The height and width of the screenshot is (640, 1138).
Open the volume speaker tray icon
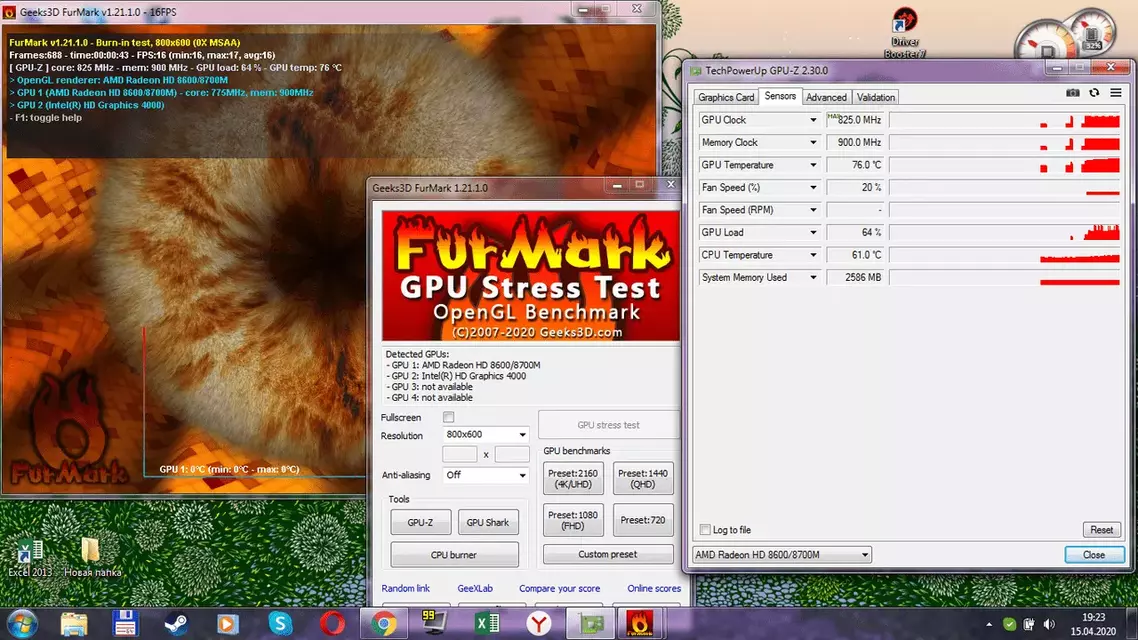[x=1049, y=624]
